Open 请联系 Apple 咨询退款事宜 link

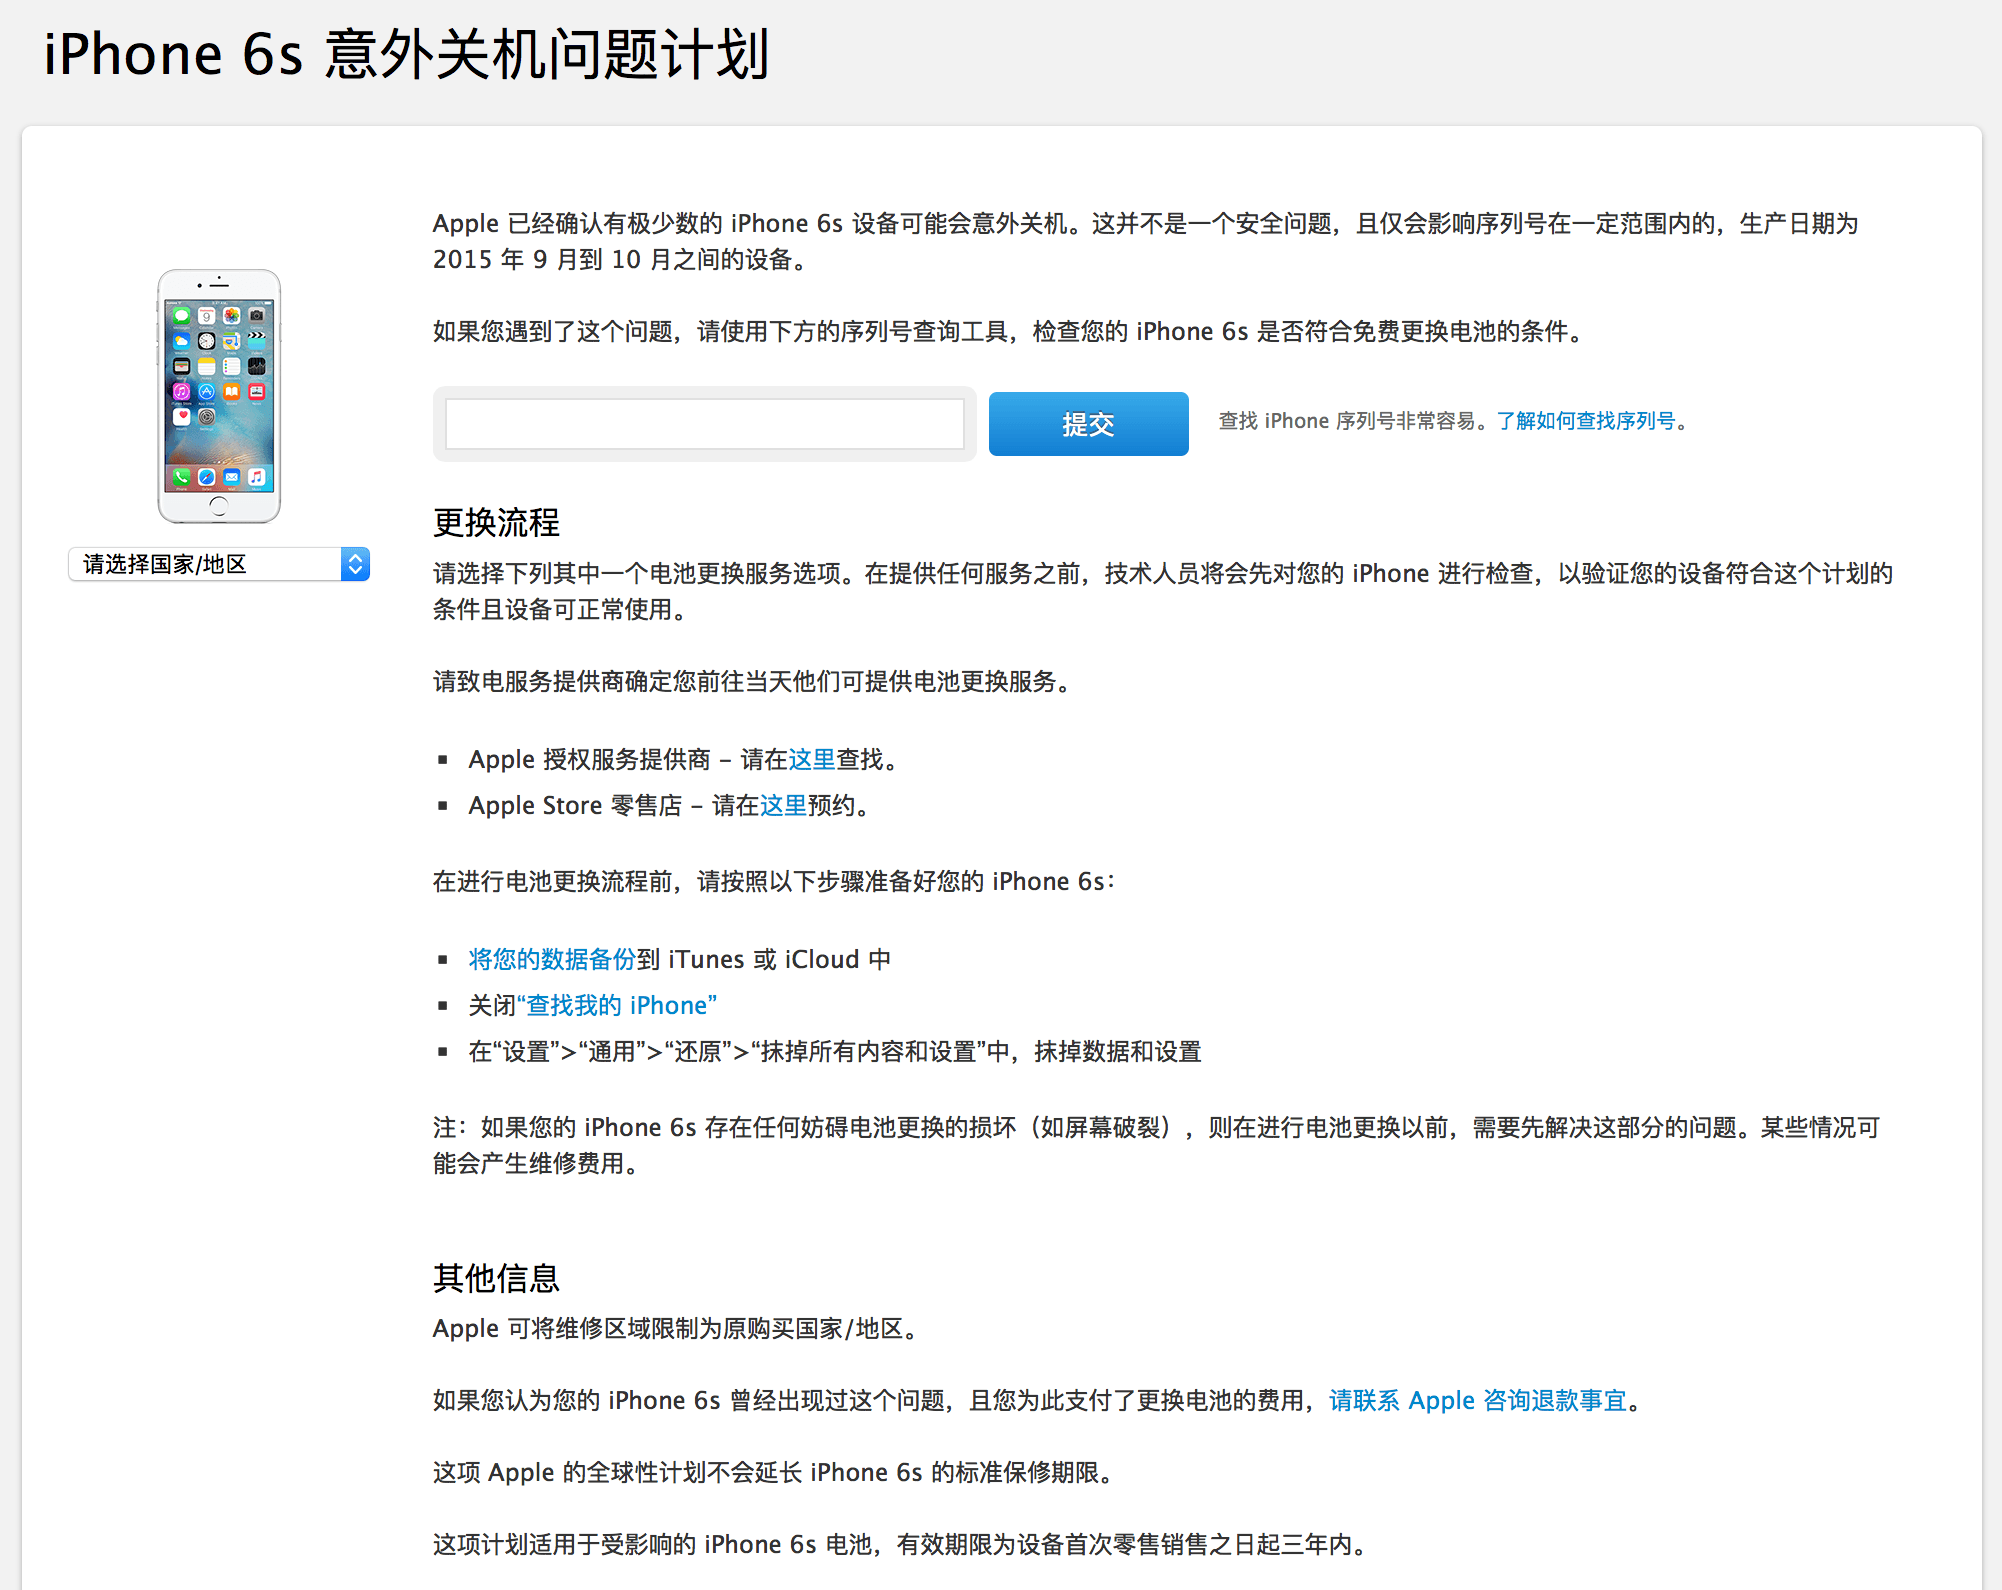[1478, 1400]
